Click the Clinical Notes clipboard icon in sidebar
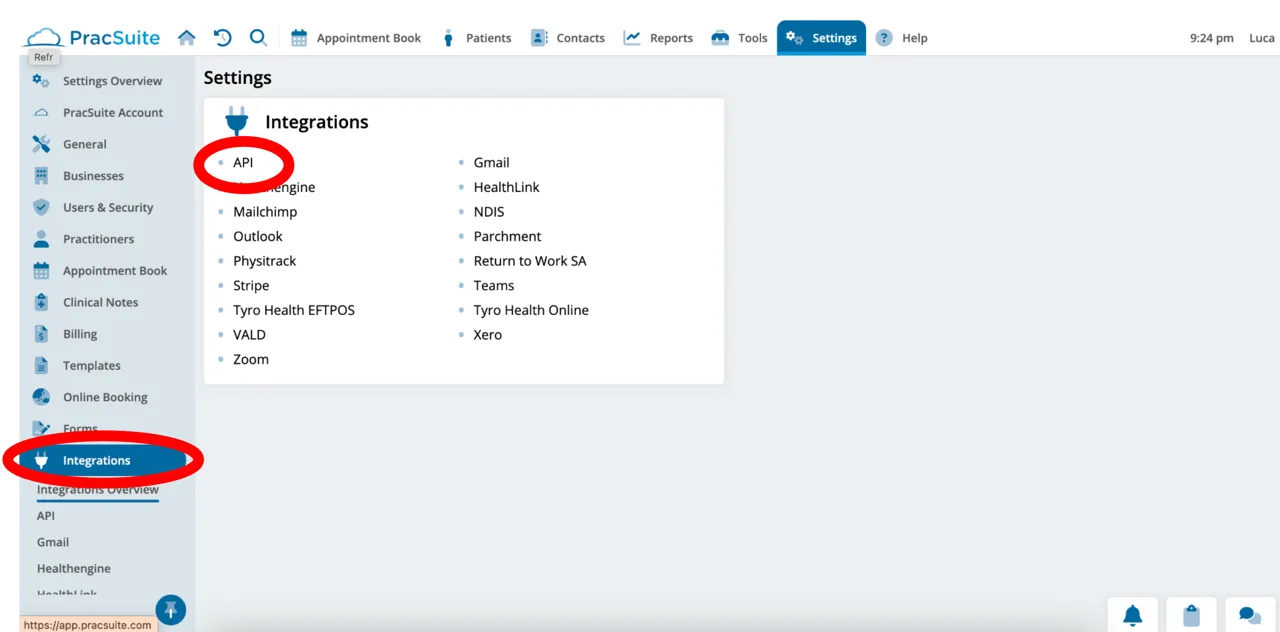 click(x=41, y=302)
